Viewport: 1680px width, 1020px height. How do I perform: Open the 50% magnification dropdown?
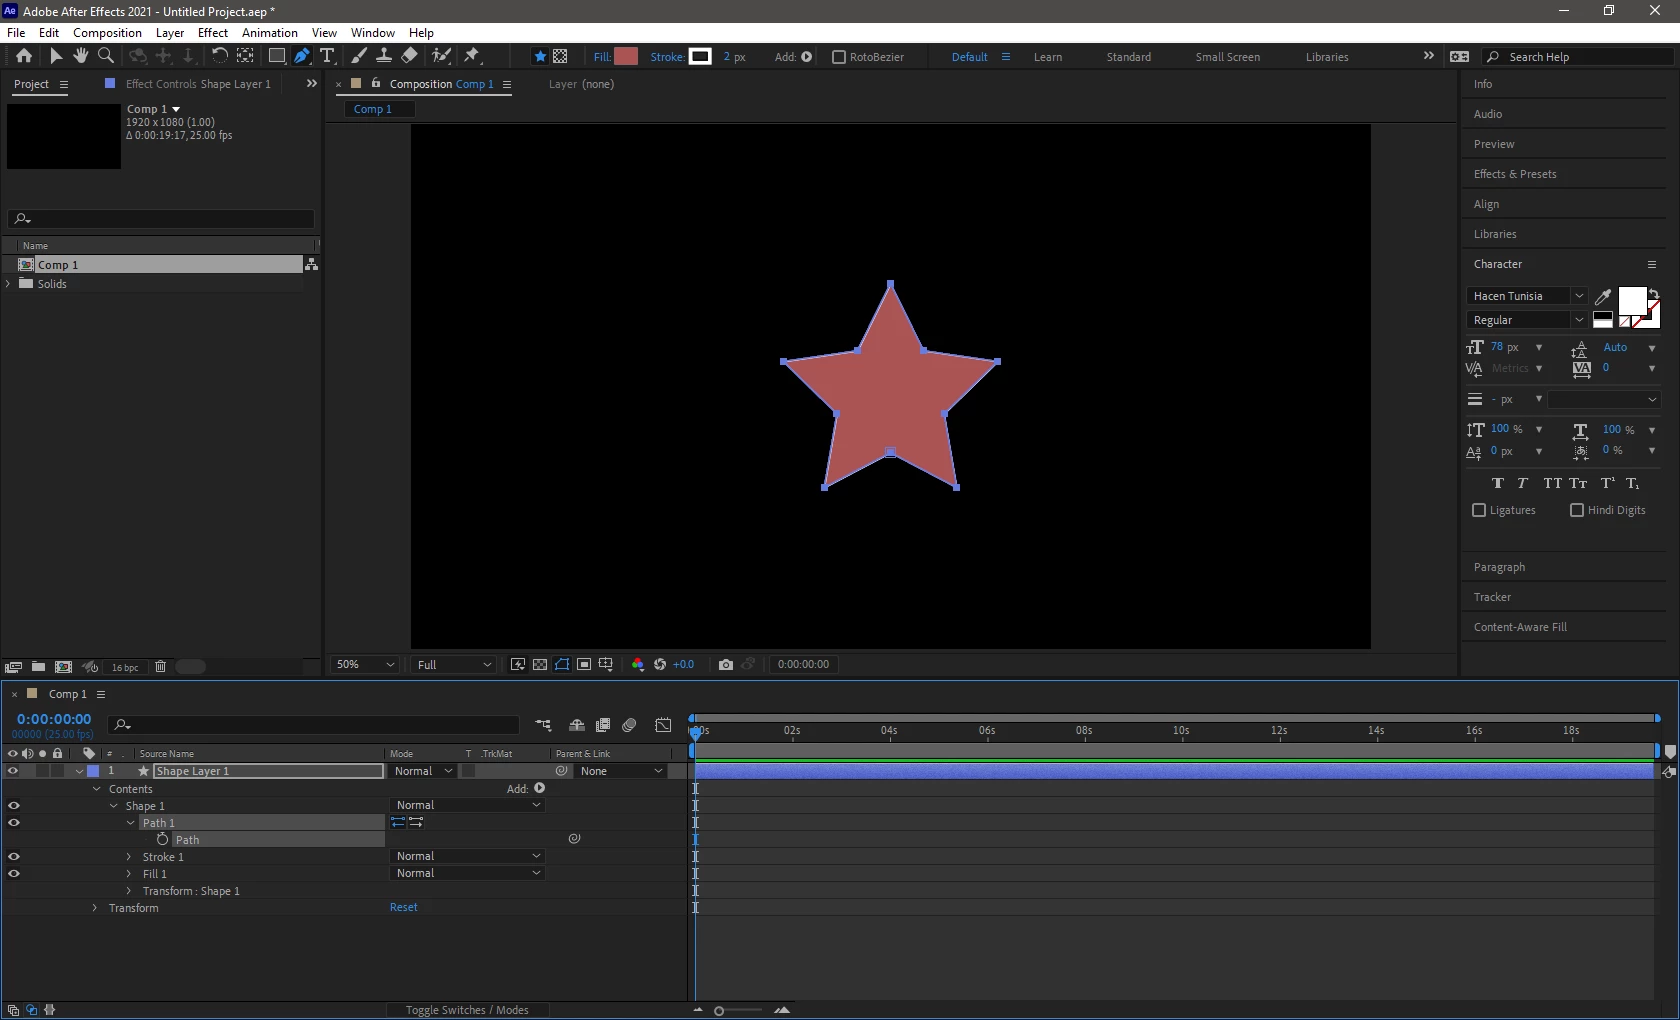(365, 664)
